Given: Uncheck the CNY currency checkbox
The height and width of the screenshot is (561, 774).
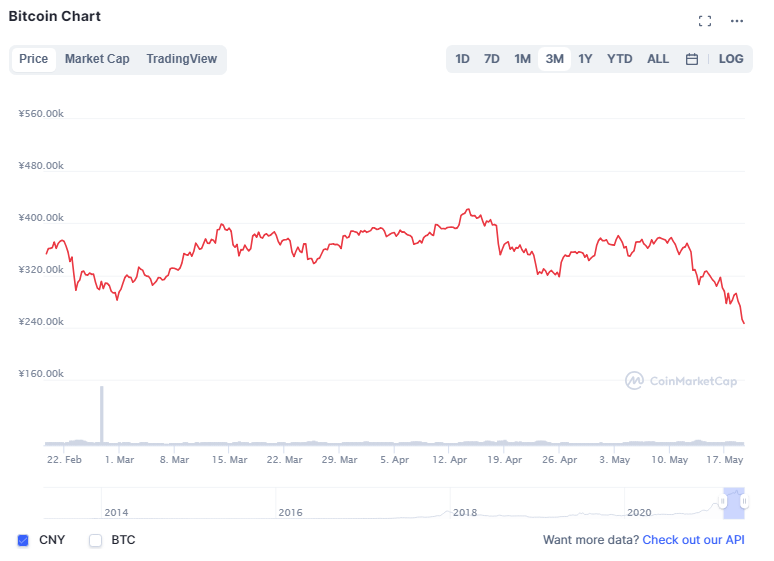Looking at the screenshot, I should (23, 541).
